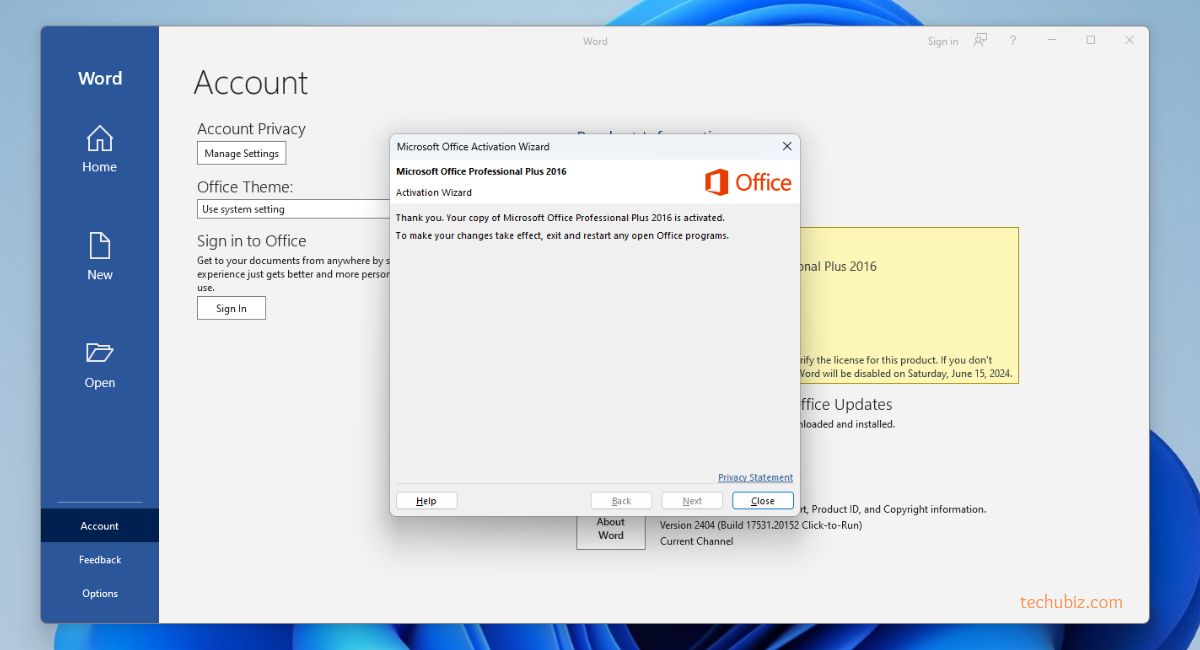Click the Open folder icon
The image size is (1200, 650).
pos(99,353)
